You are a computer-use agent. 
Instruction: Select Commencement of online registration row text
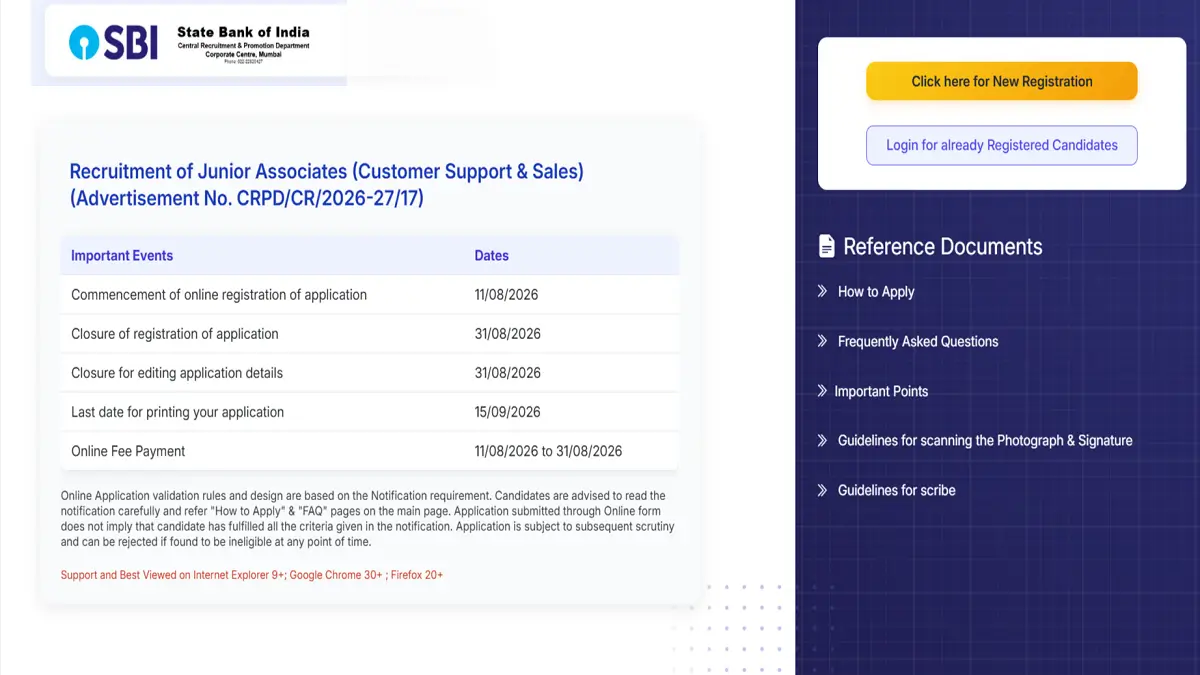(219, 295)
